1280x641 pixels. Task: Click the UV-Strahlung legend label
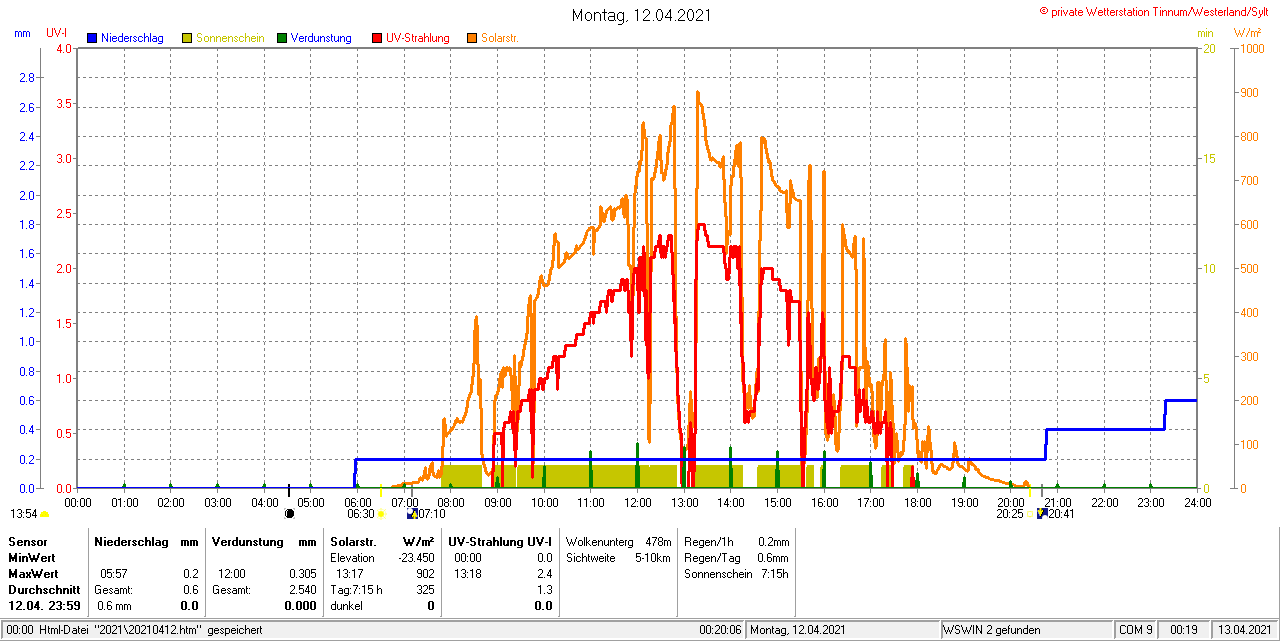pyautogui.click(x=418, y=38)
